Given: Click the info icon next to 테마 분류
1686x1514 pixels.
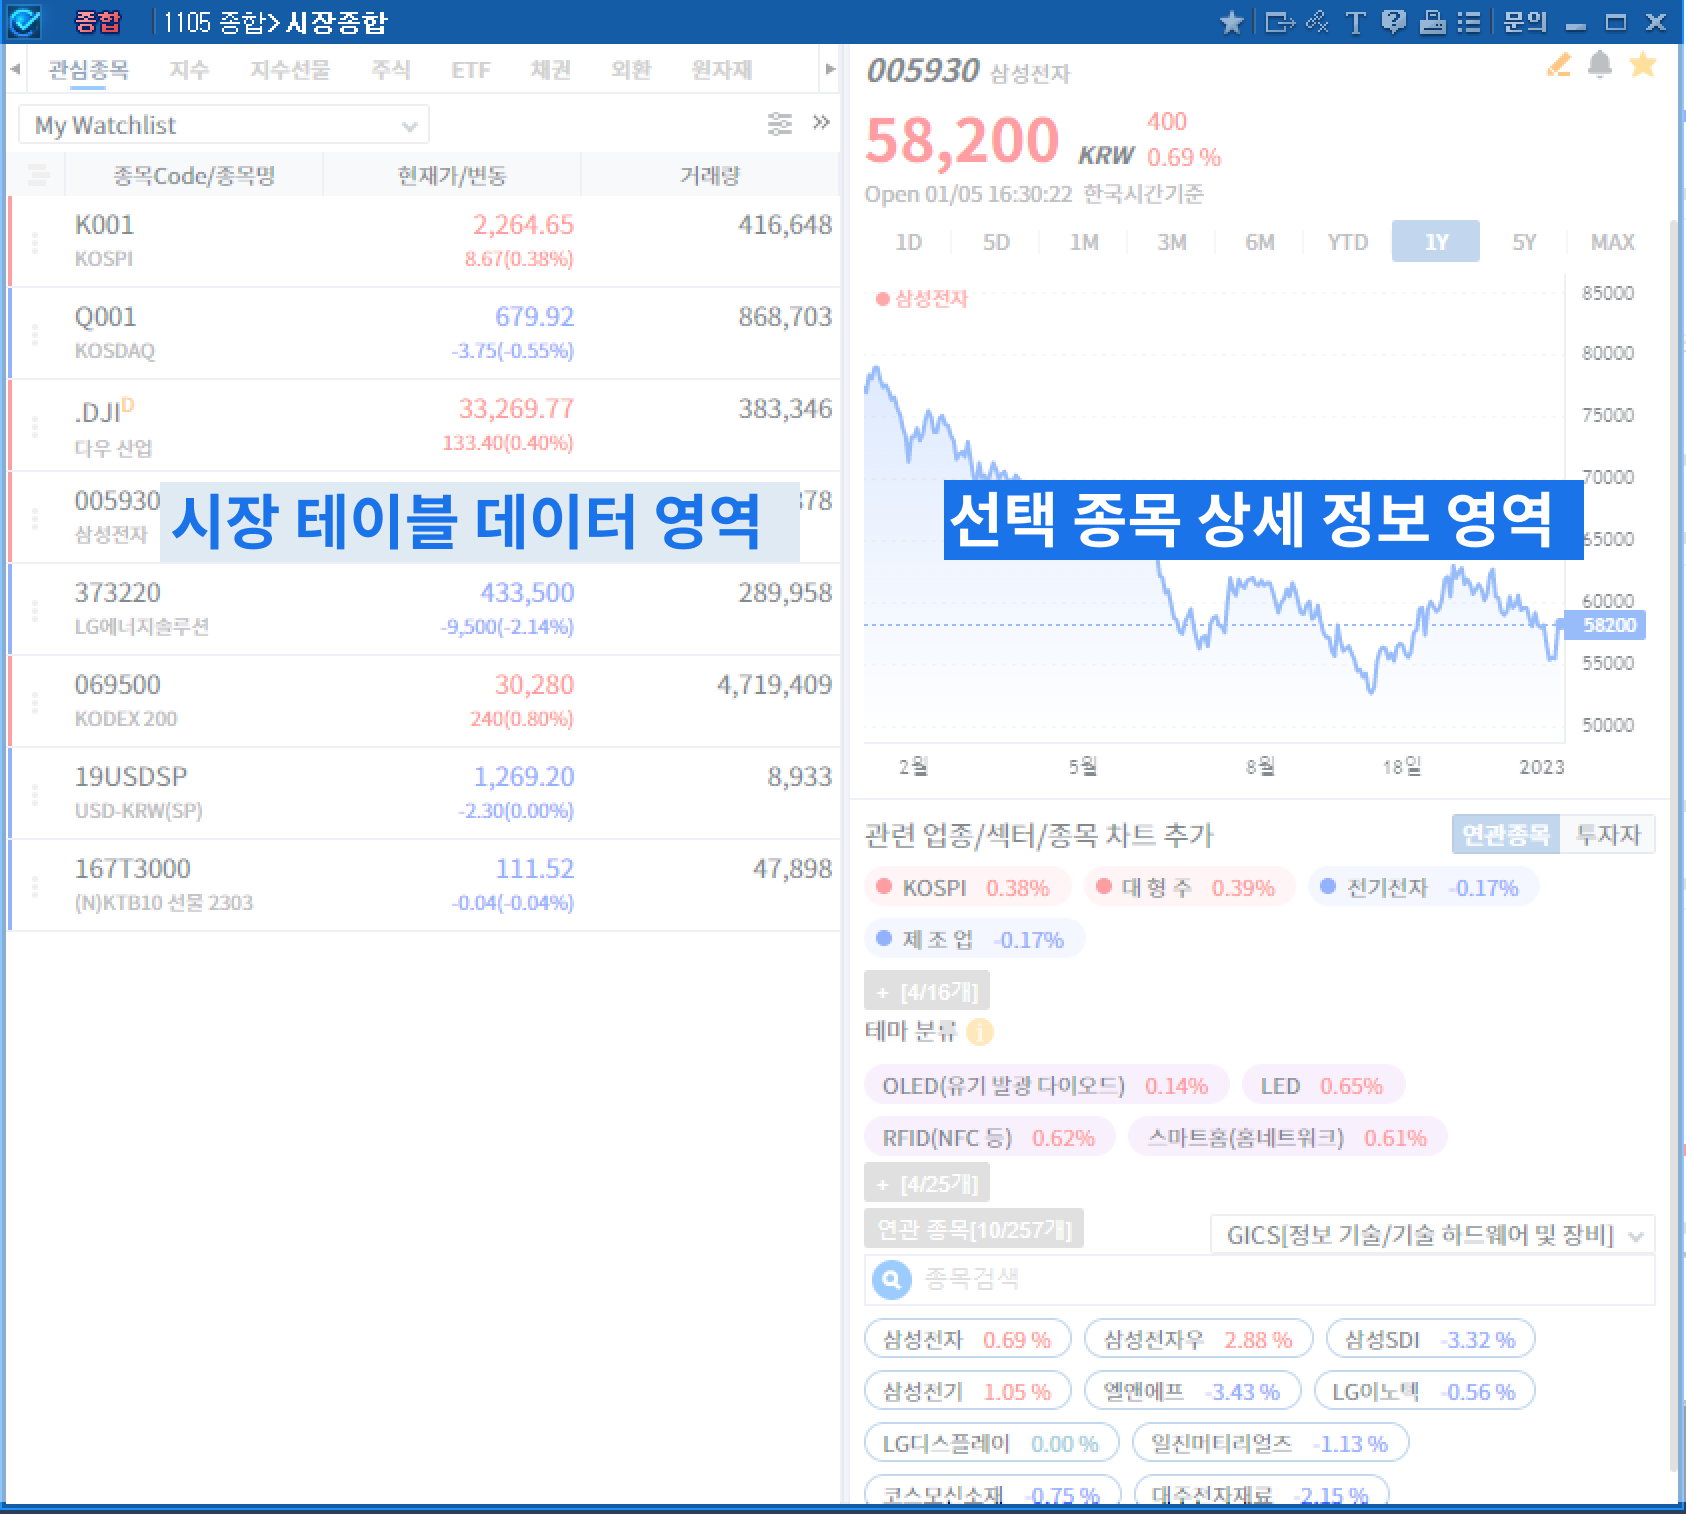Looking at the screenshot, I should pos(980,1031).
